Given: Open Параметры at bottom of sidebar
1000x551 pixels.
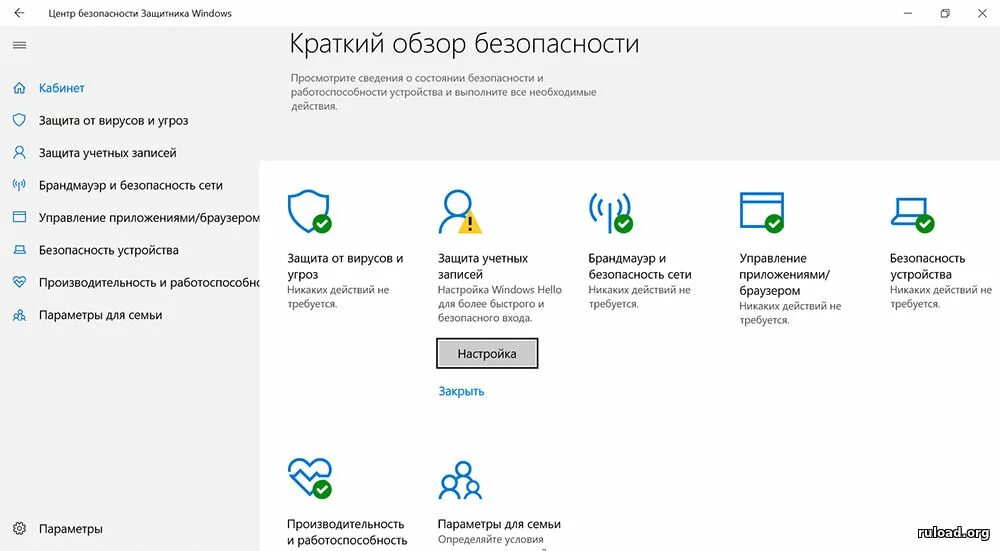Looking at the screenshot, I should (x=71, y=529).
